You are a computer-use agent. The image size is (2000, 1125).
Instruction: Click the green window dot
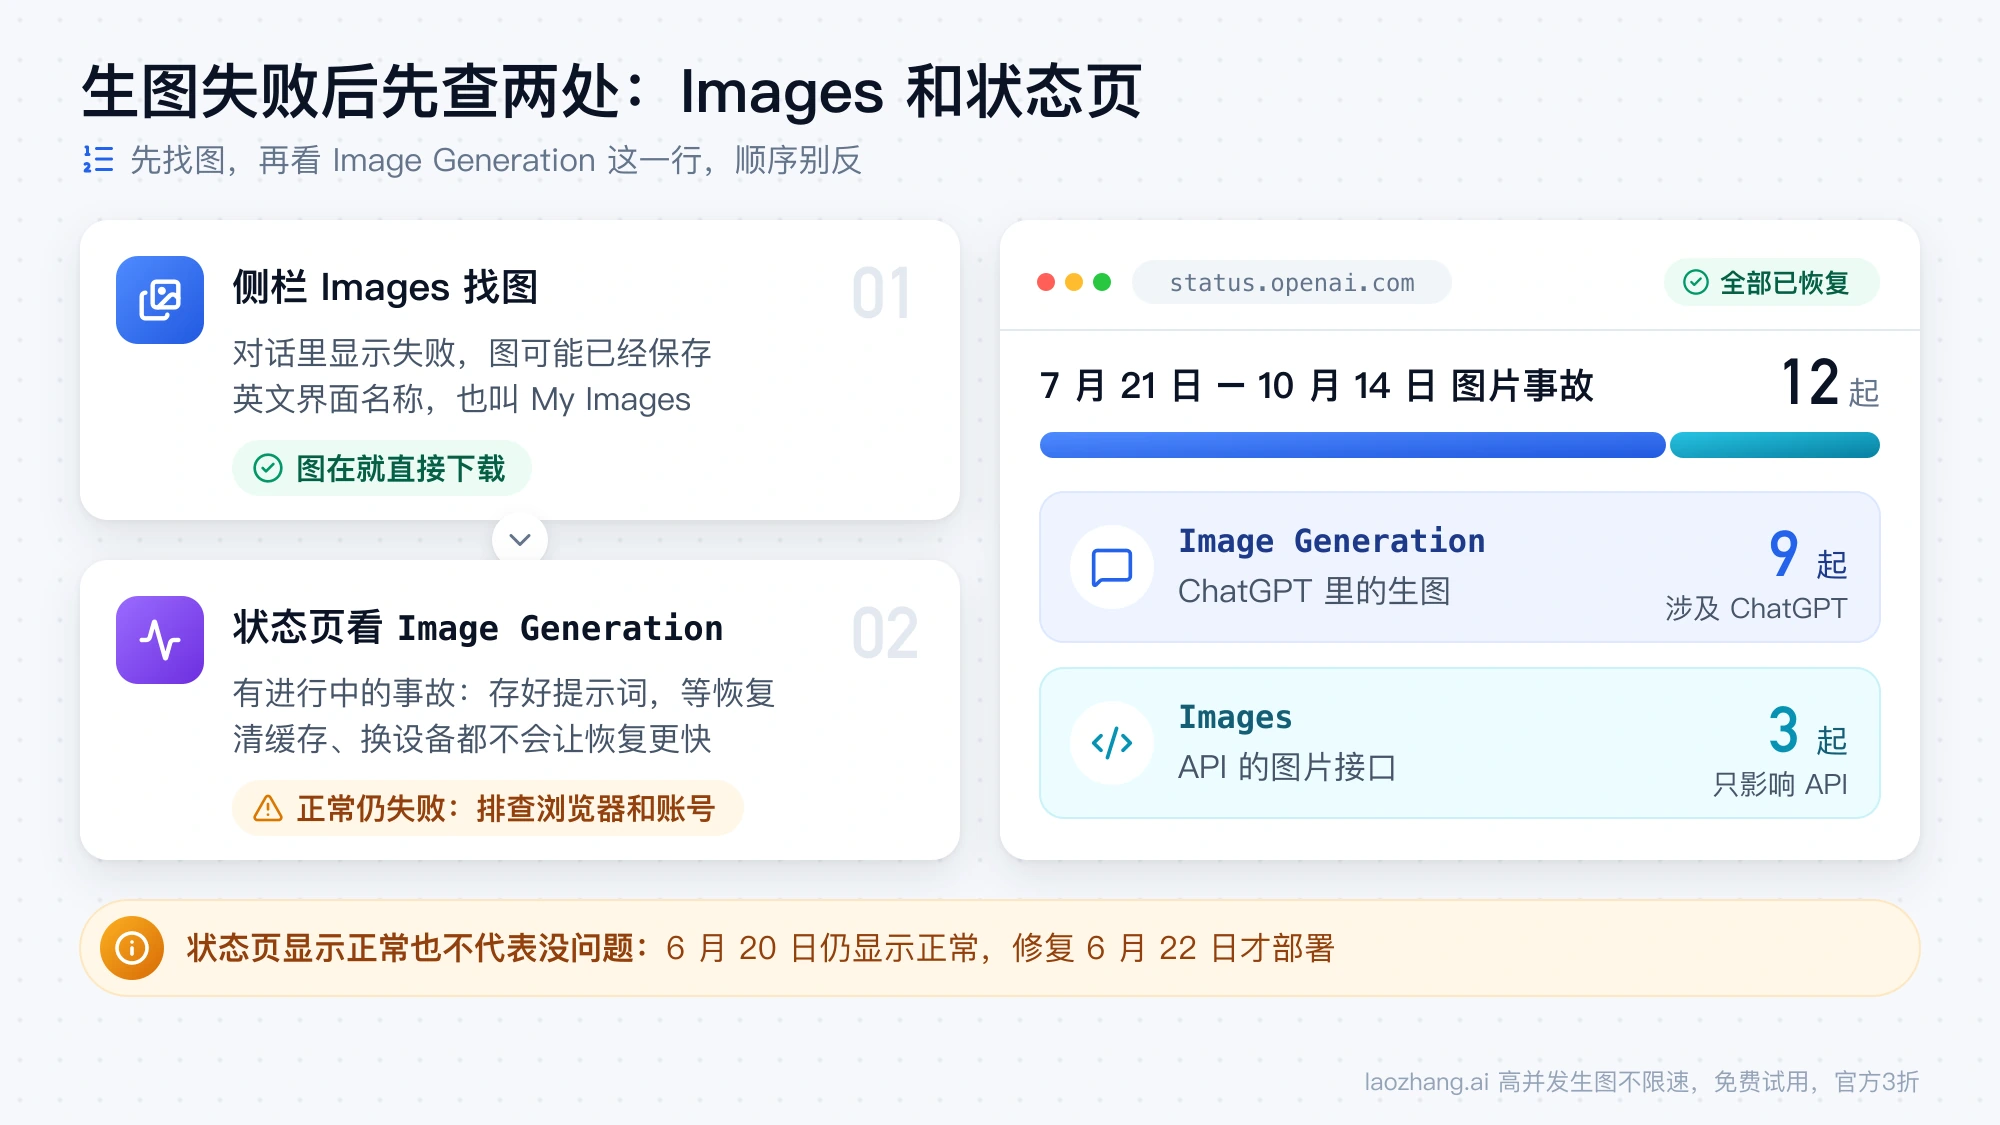[1102, 282]
